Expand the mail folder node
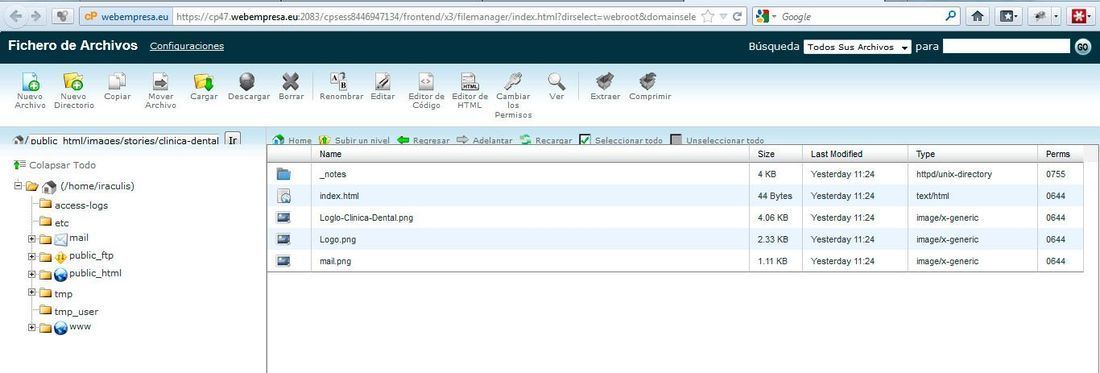Screen dimensions: 1100x373 point(32,239)
